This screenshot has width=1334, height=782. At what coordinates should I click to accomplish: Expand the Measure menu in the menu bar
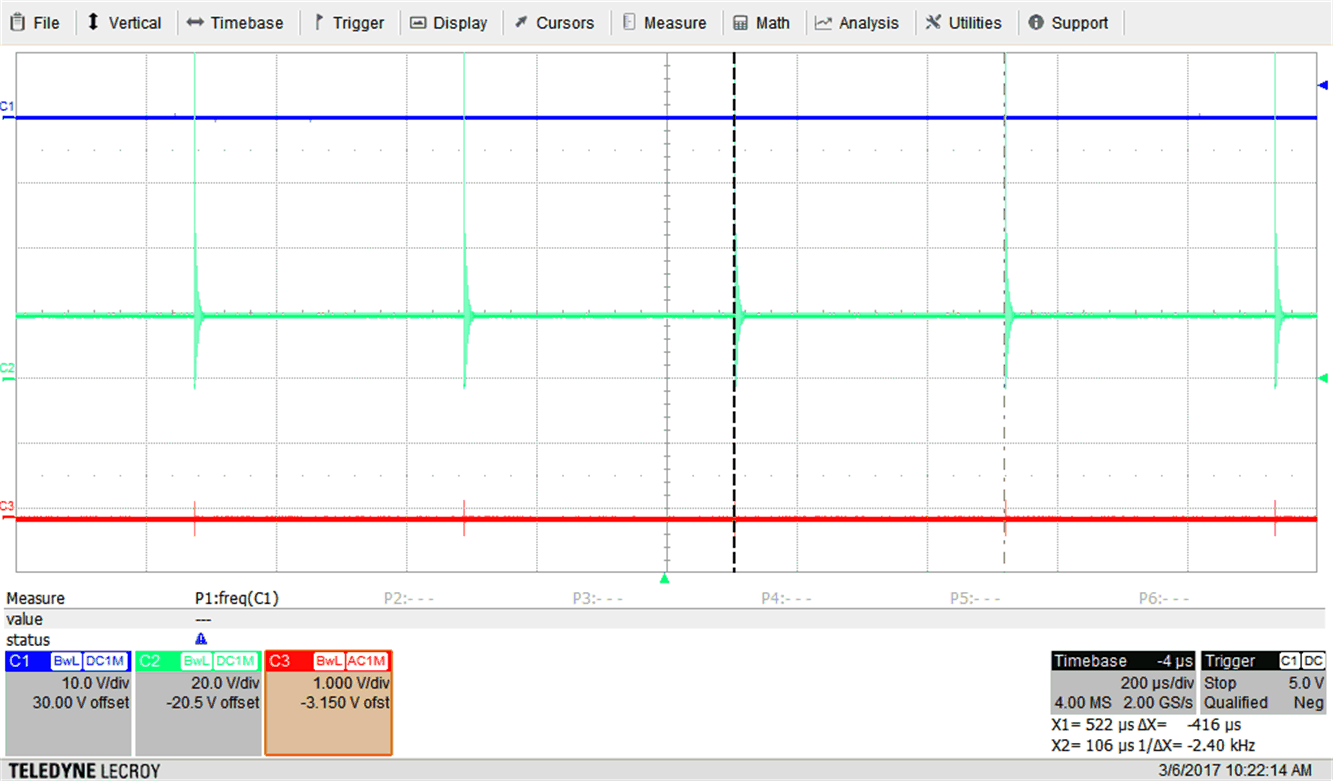click(664, 22)
